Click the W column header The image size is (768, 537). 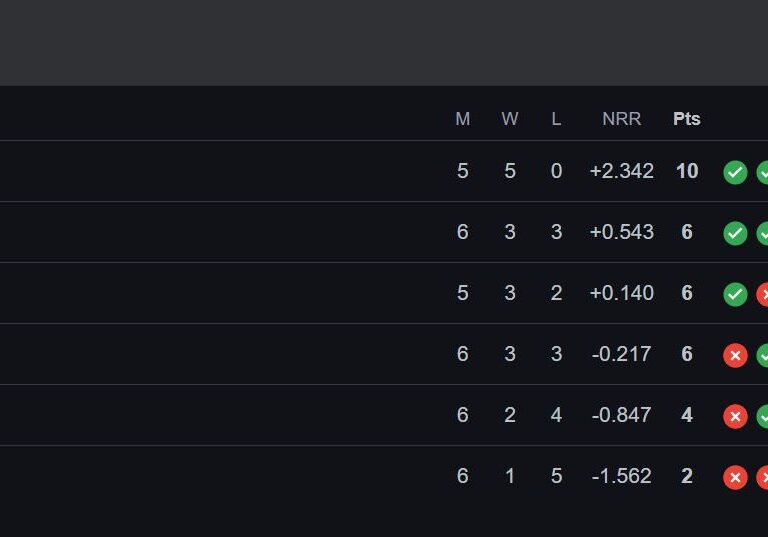[510, 119]
